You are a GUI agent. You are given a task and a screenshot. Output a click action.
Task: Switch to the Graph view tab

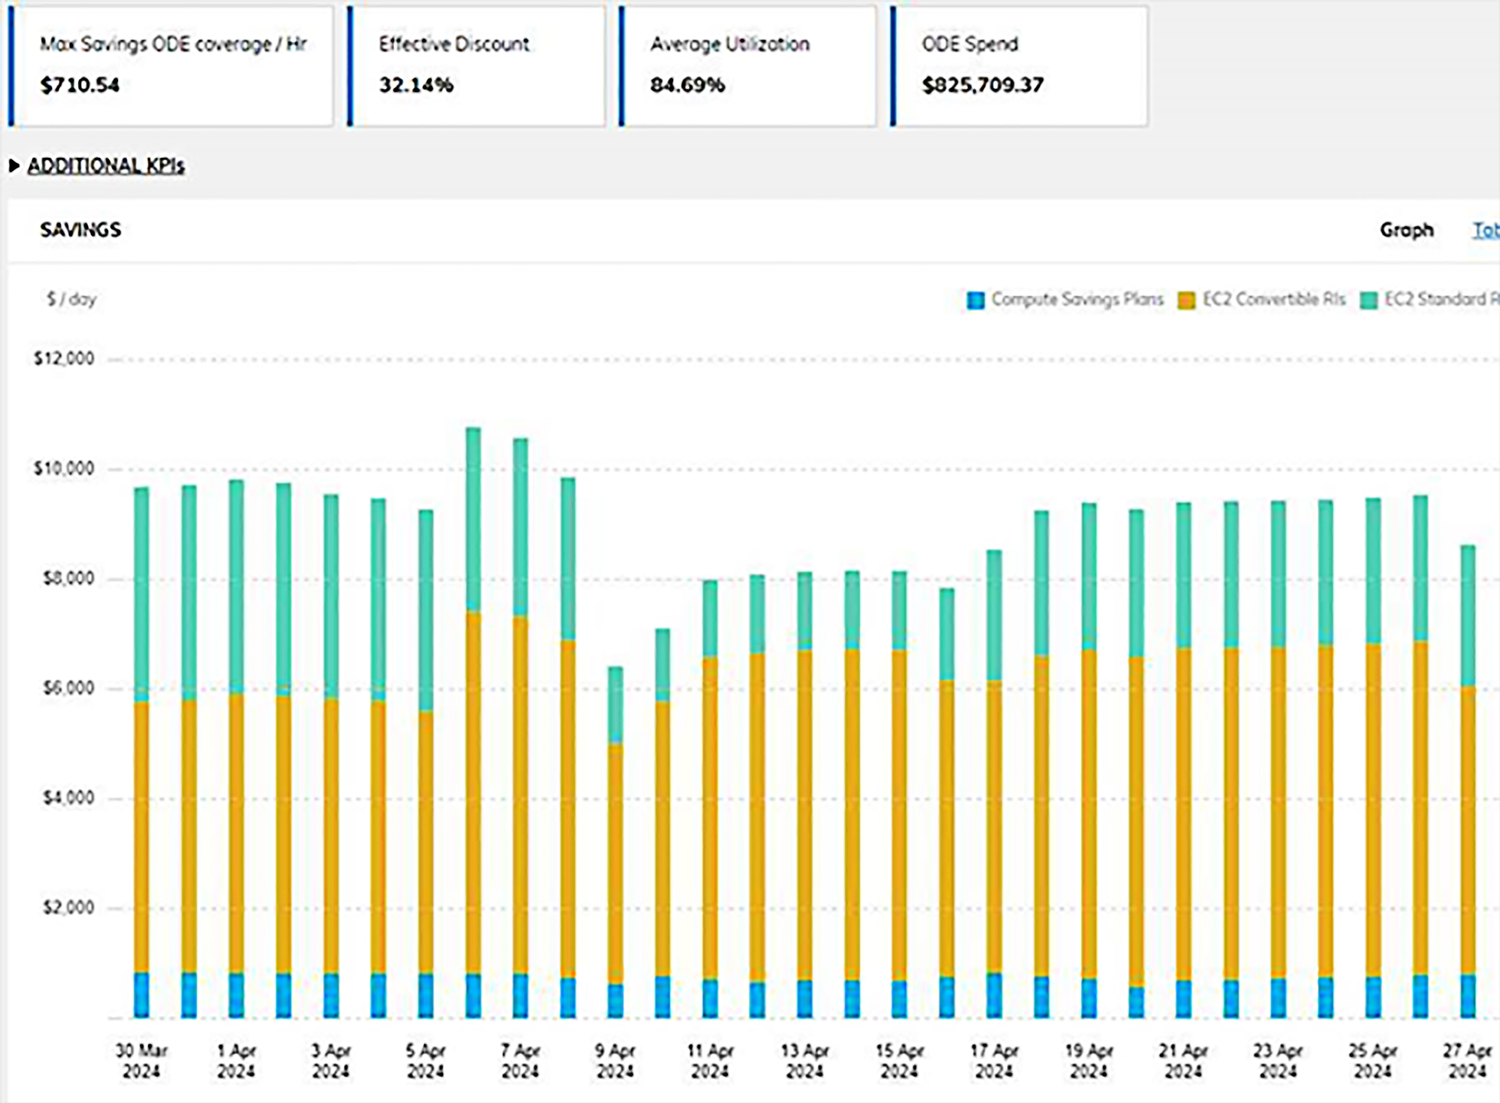1406,230
